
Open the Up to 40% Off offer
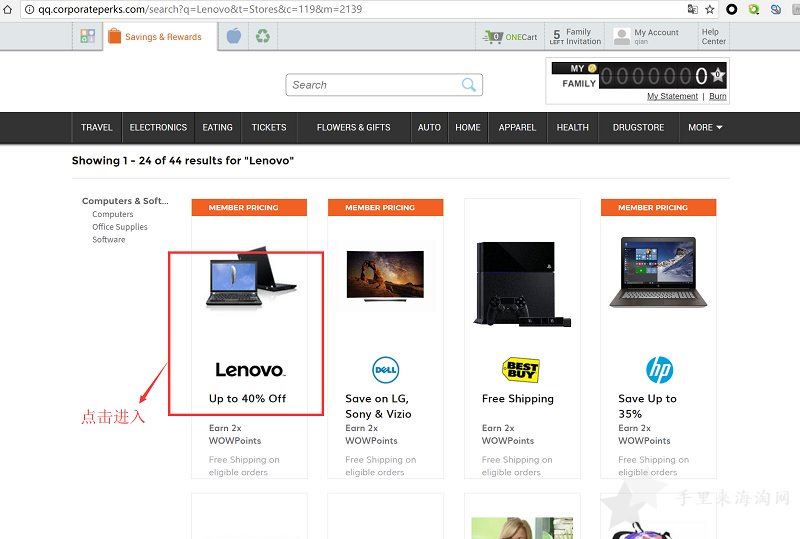(x=247, y=399)
